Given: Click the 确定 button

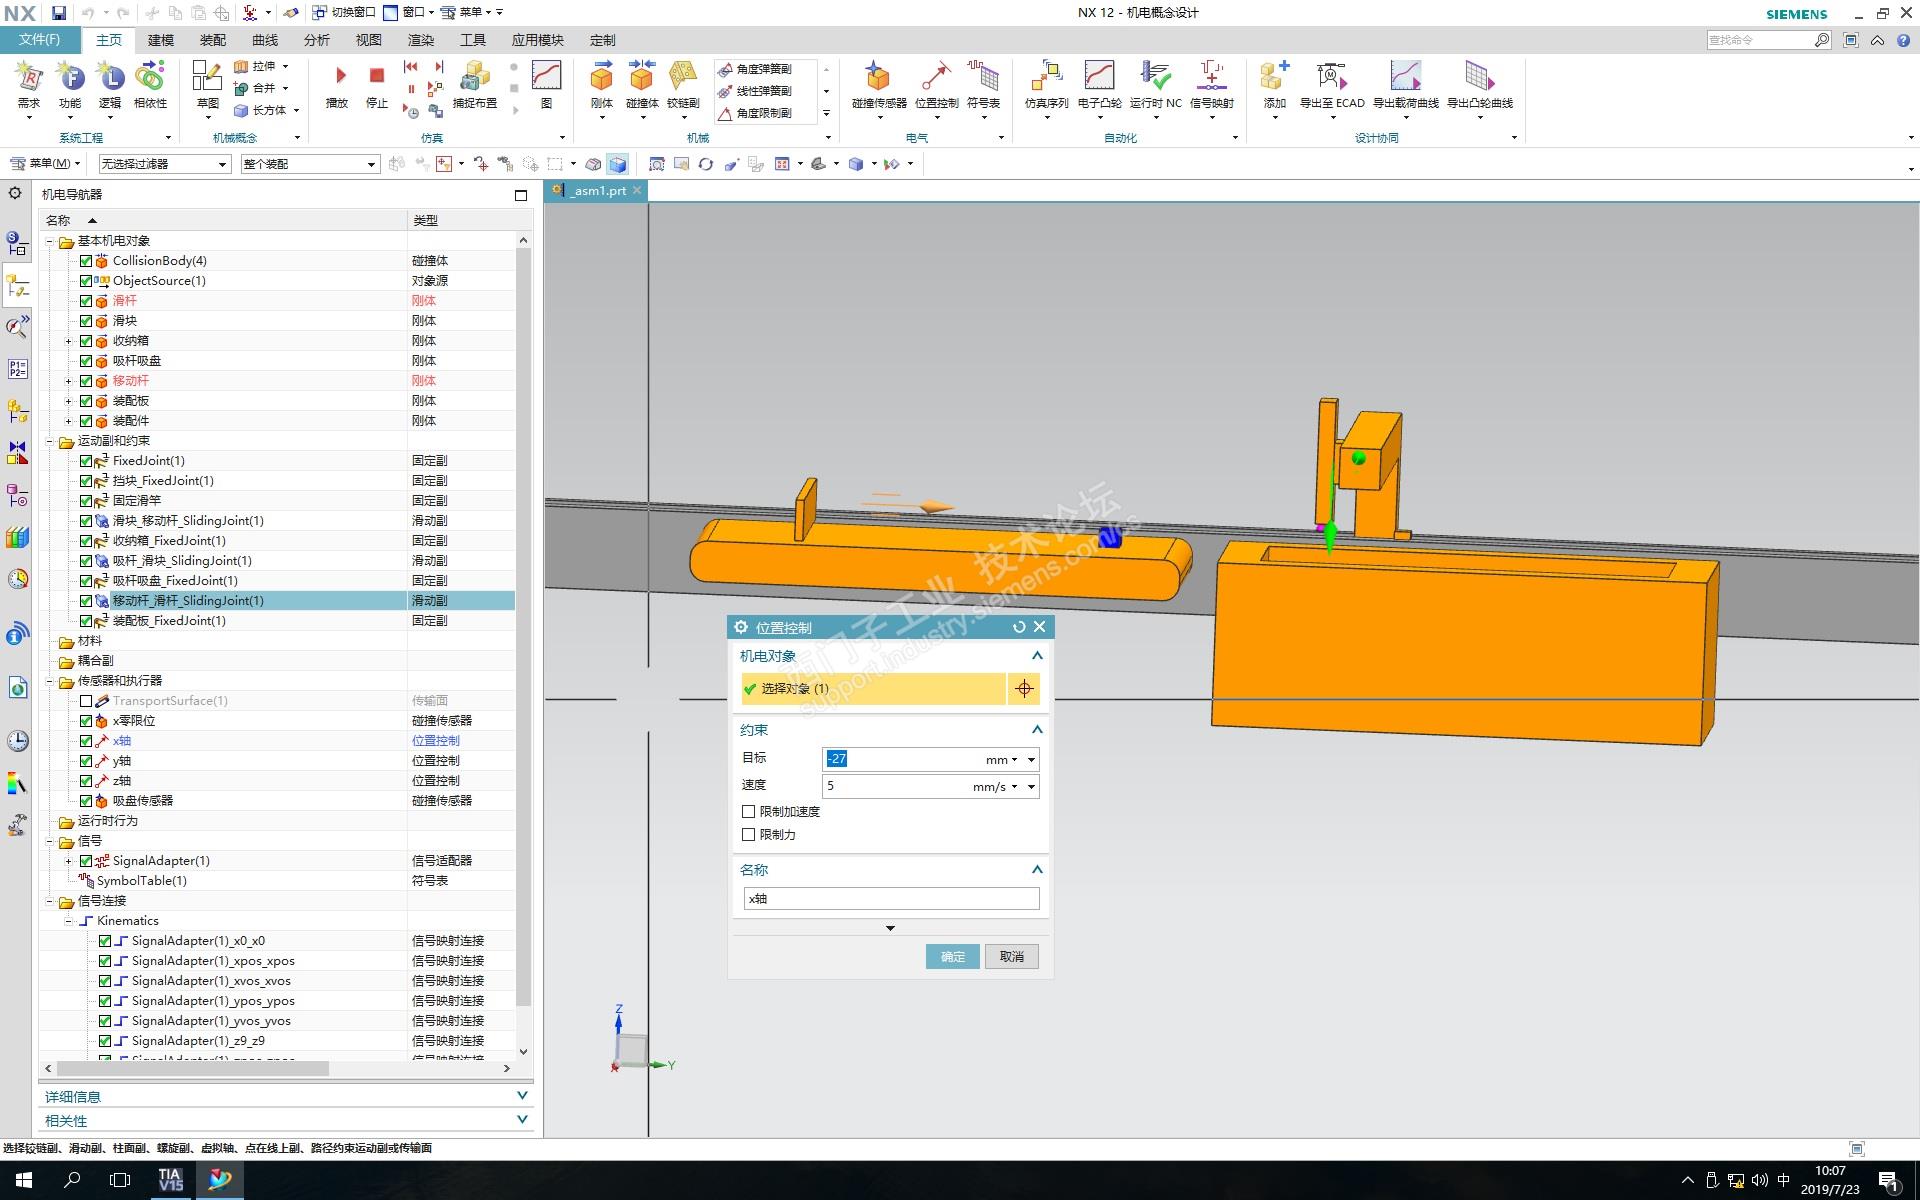Looking at the screenshot, I should point(952,957).
